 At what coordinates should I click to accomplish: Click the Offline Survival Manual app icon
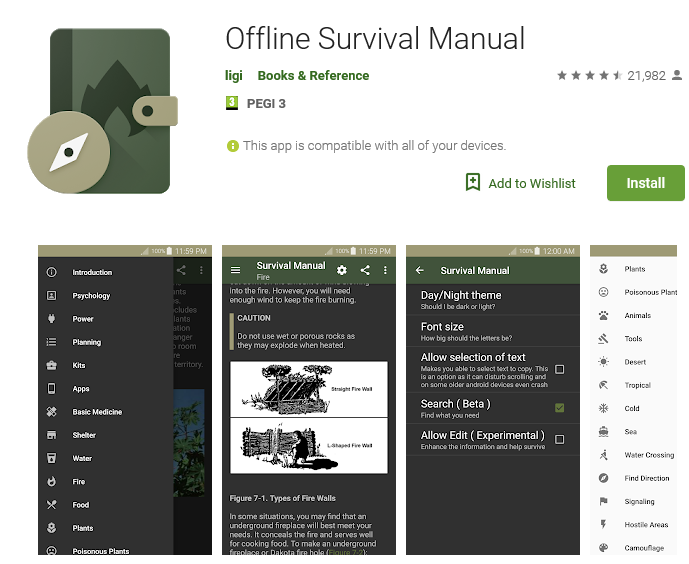tap(103, 111)
